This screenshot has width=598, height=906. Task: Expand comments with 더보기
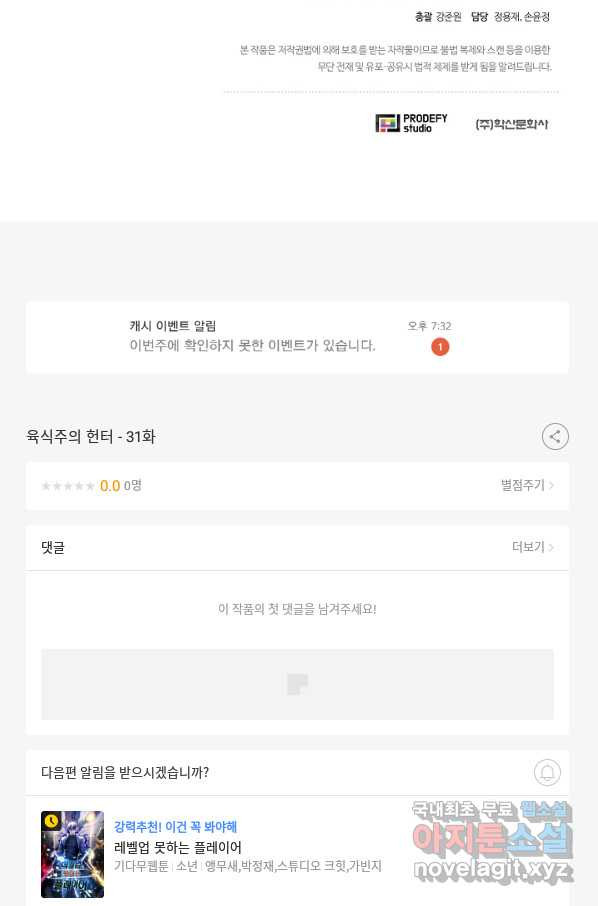(x=528, y=547)
